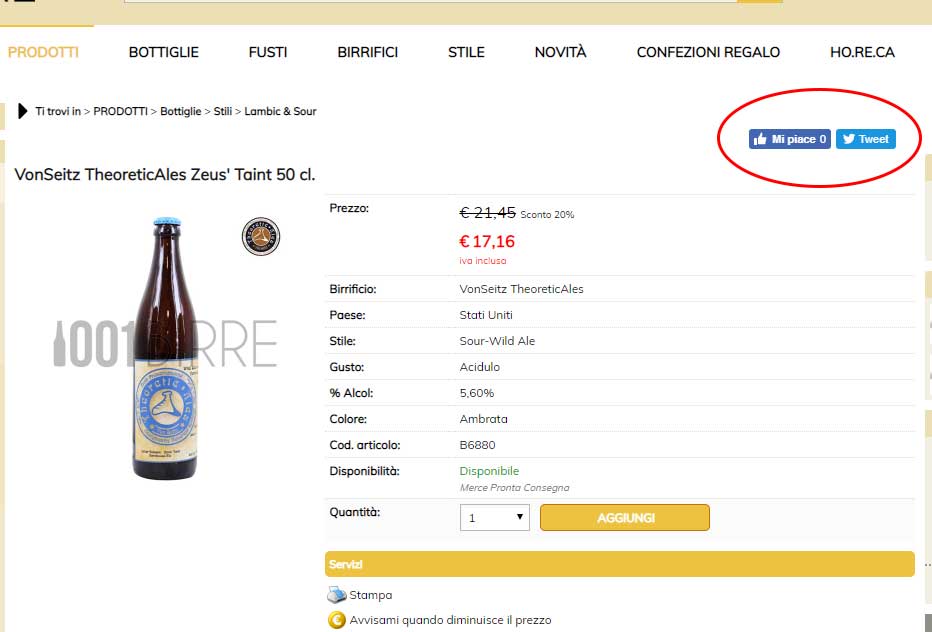Go to the NOVITÀ section

click(x=560, y=52)
